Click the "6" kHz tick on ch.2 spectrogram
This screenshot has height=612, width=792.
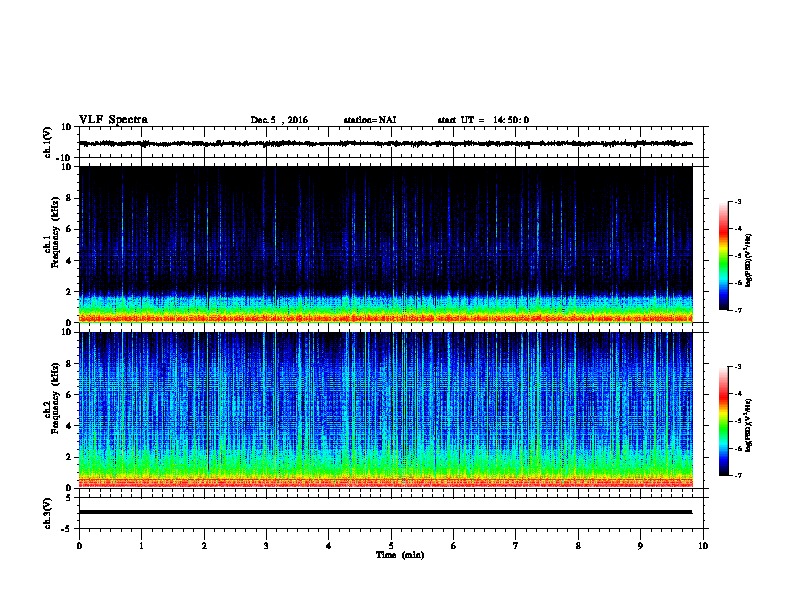pos(69,395)
